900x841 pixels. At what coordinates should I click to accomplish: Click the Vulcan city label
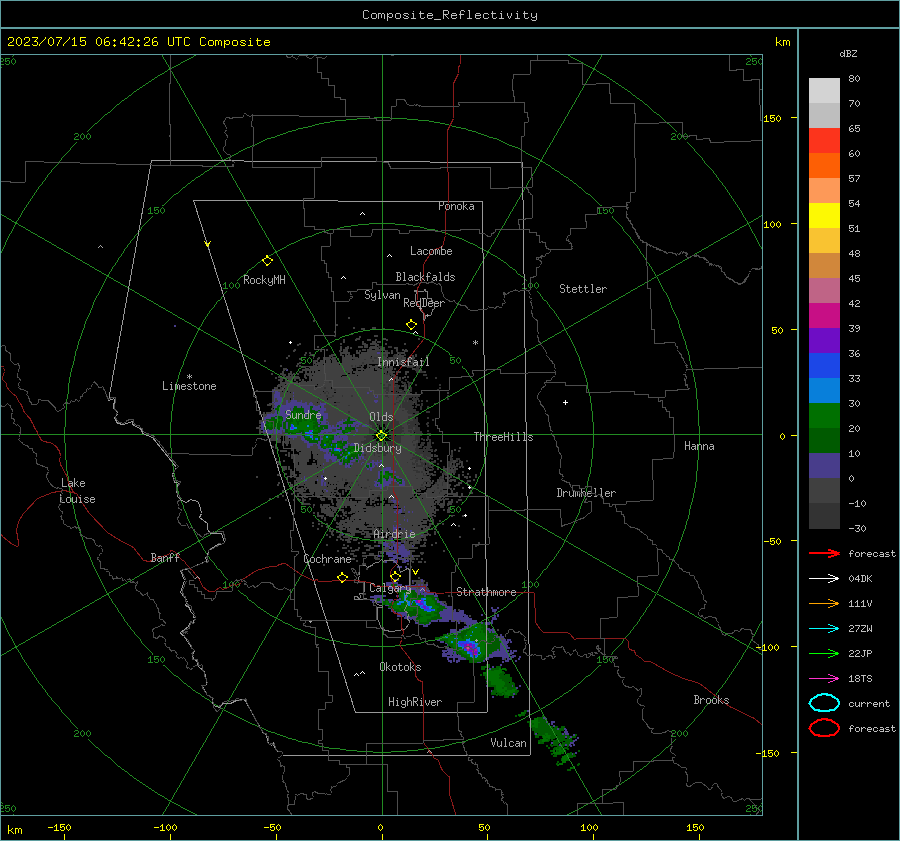coord(508,743)
